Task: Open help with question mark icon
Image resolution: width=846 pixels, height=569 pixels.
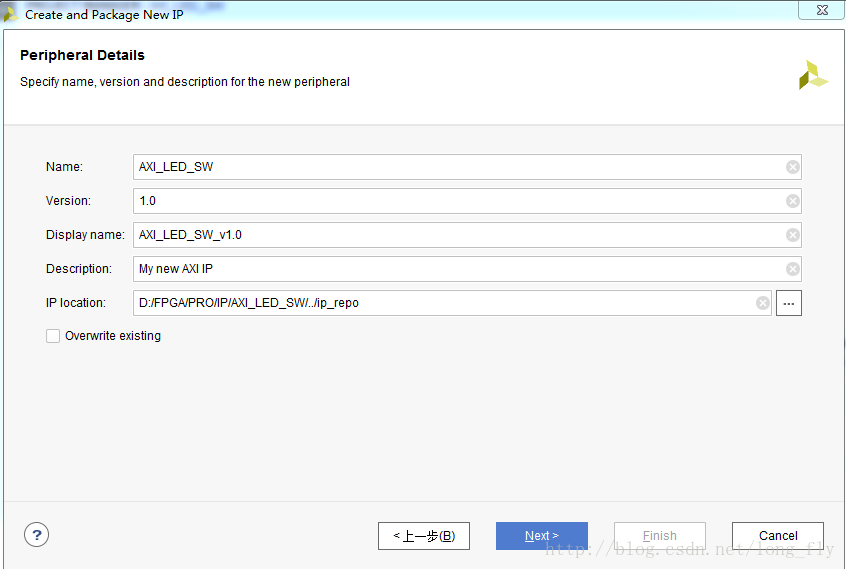Action: 36,535
